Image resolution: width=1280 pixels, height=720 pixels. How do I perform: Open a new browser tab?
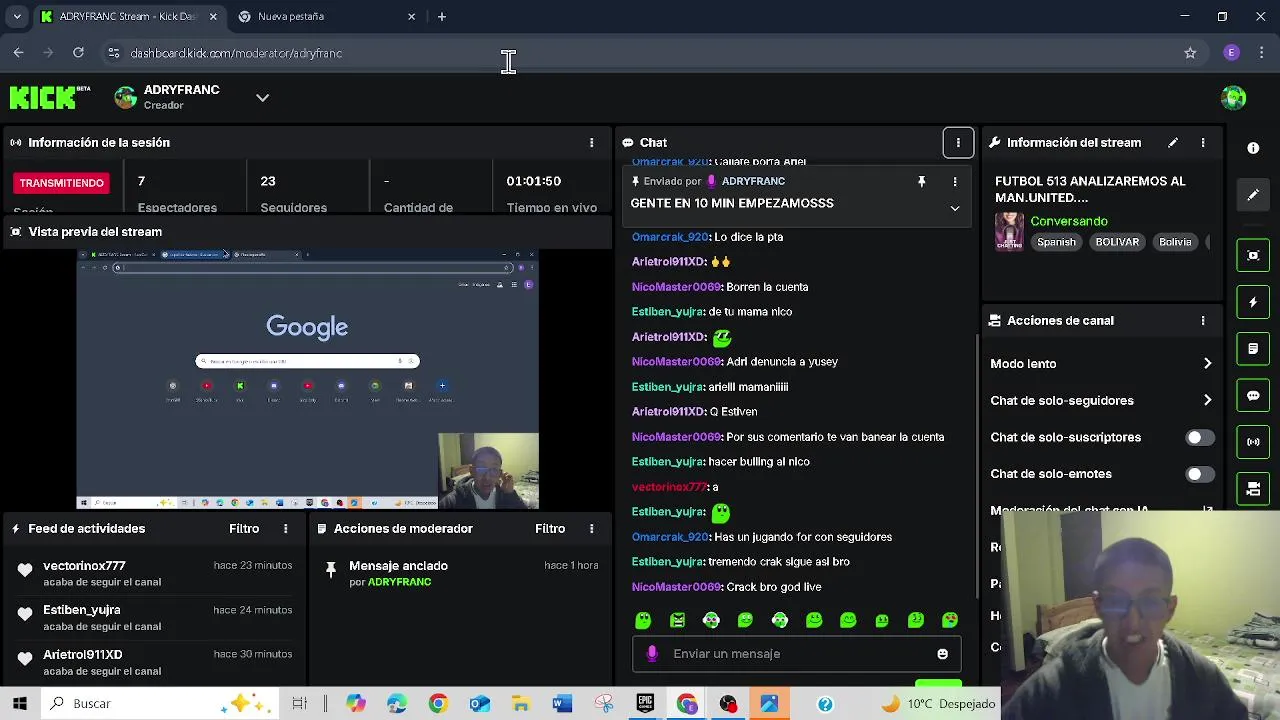click(442, 17)
